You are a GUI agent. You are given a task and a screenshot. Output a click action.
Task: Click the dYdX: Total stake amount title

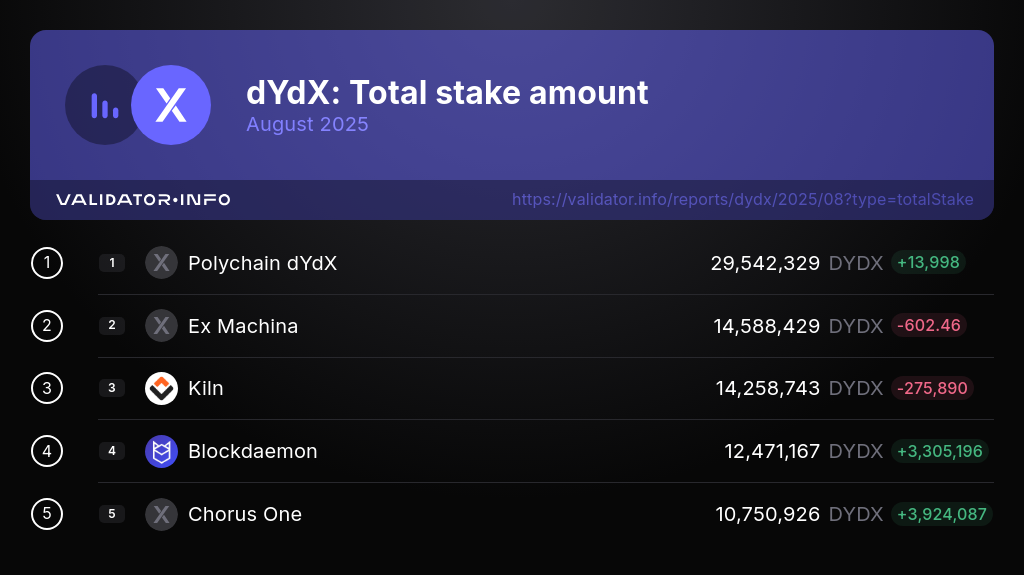pos(447,93)
